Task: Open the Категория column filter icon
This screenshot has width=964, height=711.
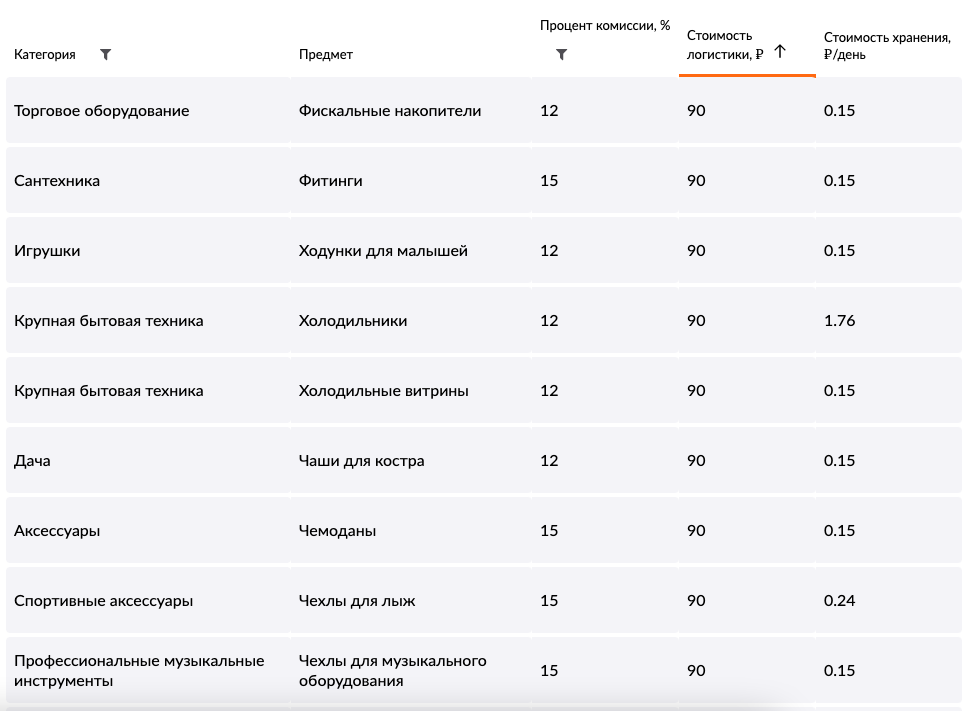Action: click(x=106, y=55)
